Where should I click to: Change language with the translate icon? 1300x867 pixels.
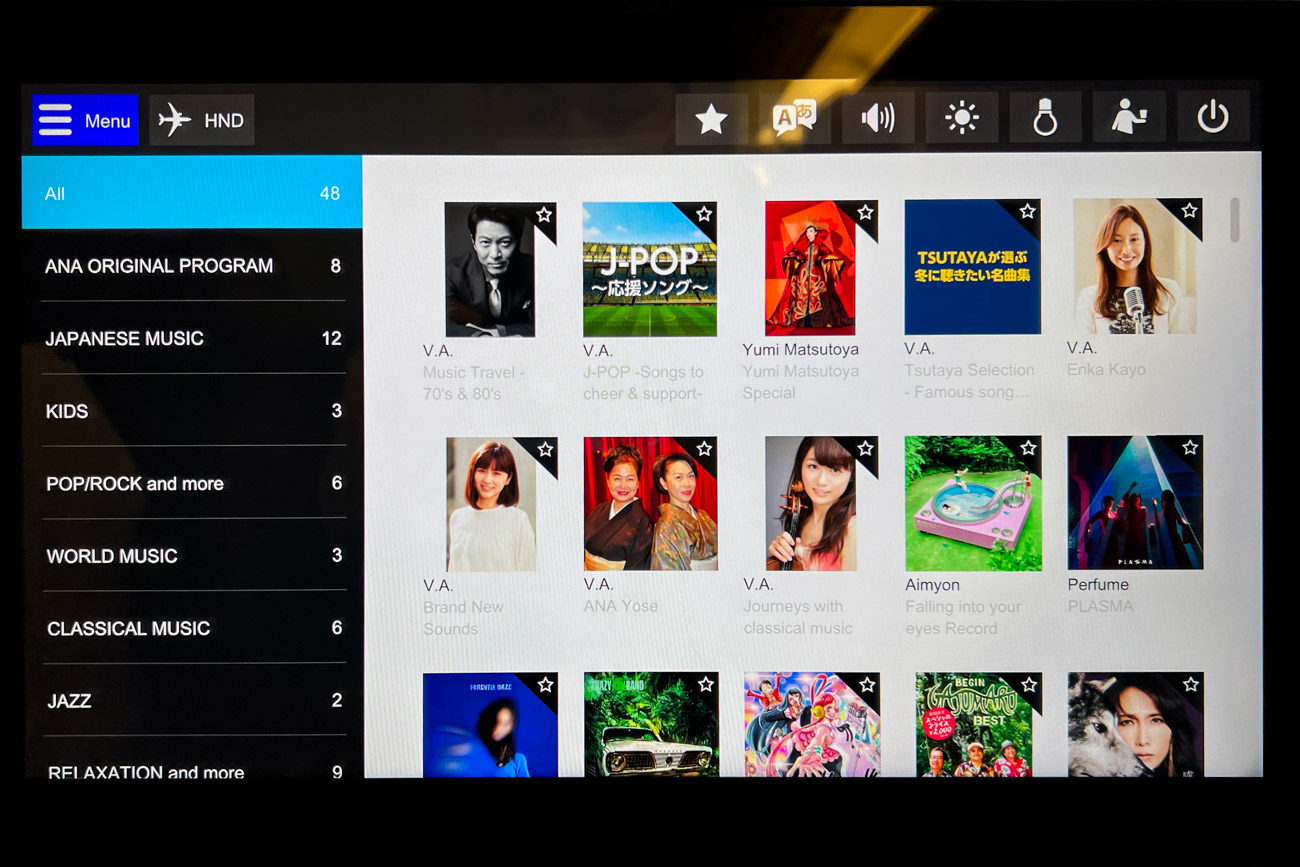tap(794, 119)
